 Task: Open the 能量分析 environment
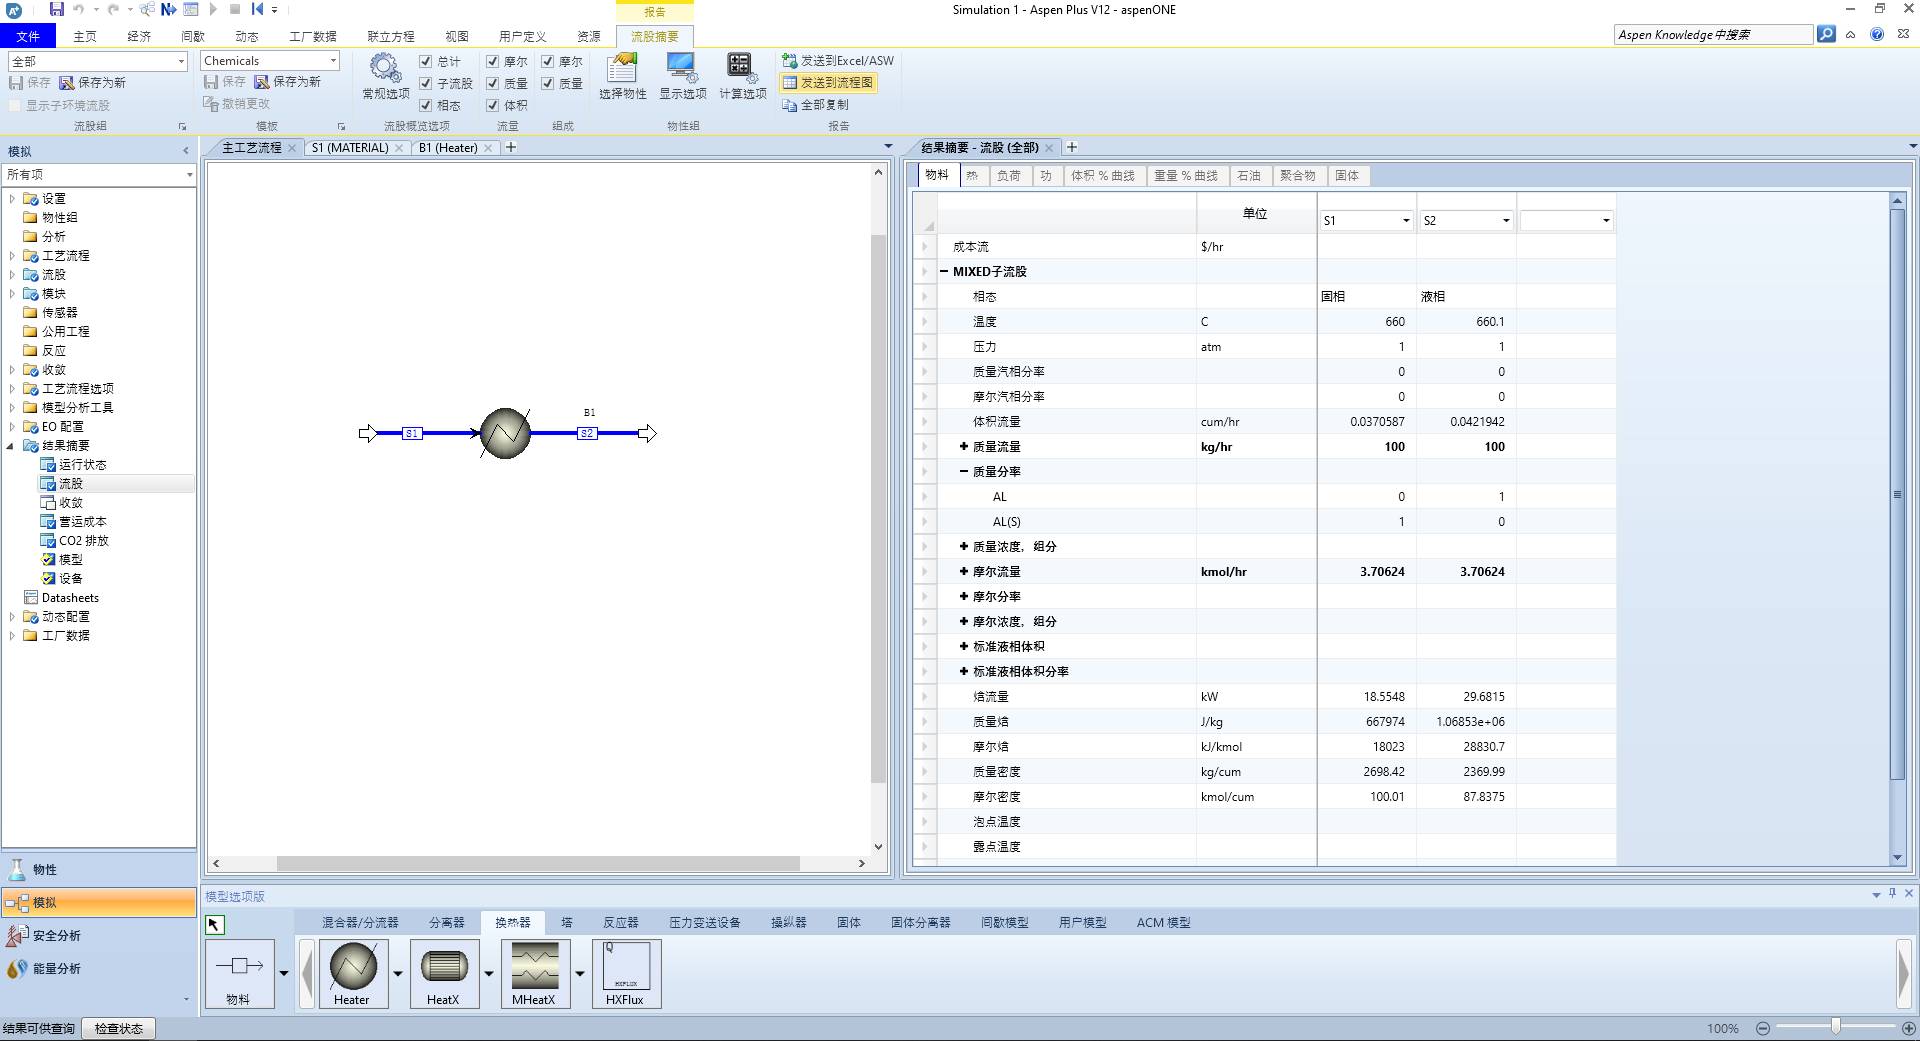click(98, 968)
